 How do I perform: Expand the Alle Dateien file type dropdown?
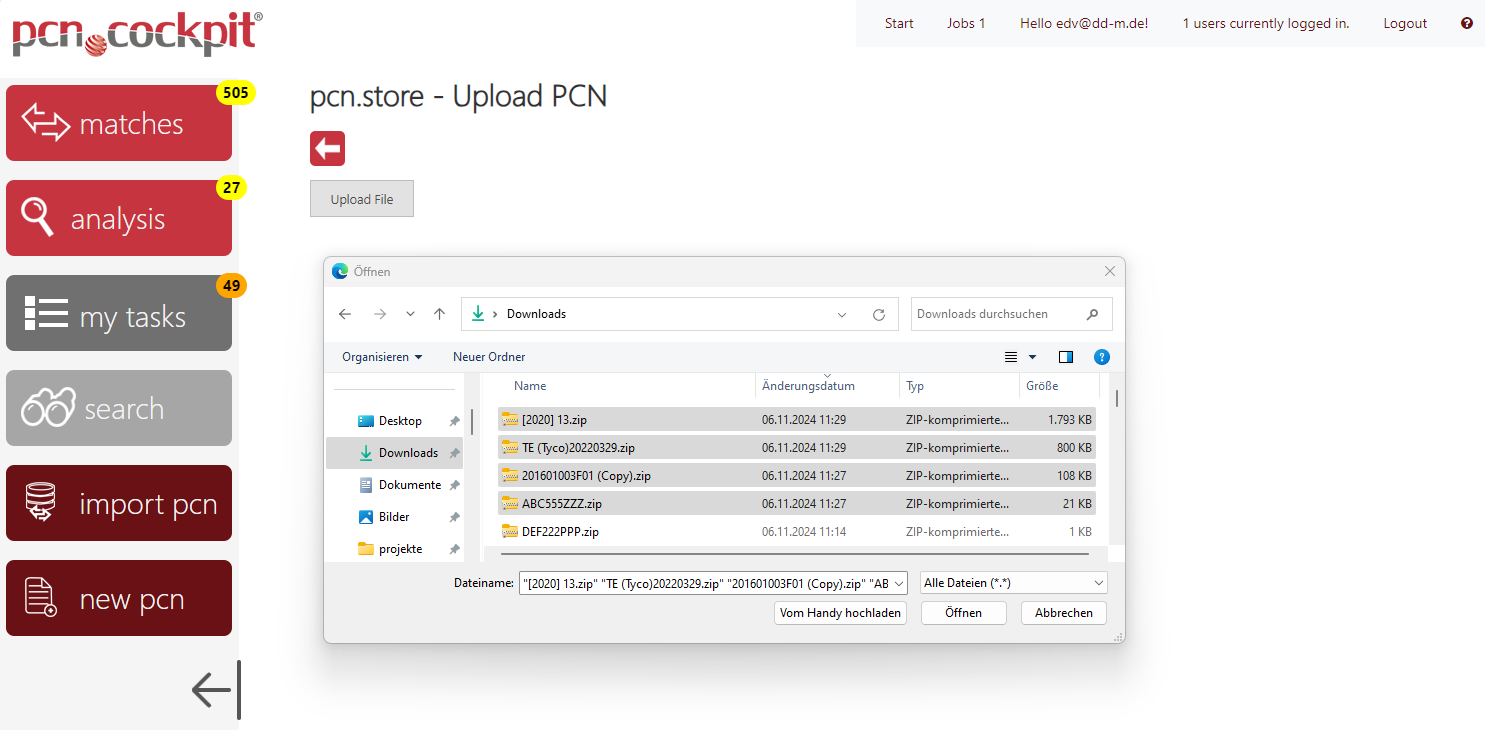[1013, 583]
